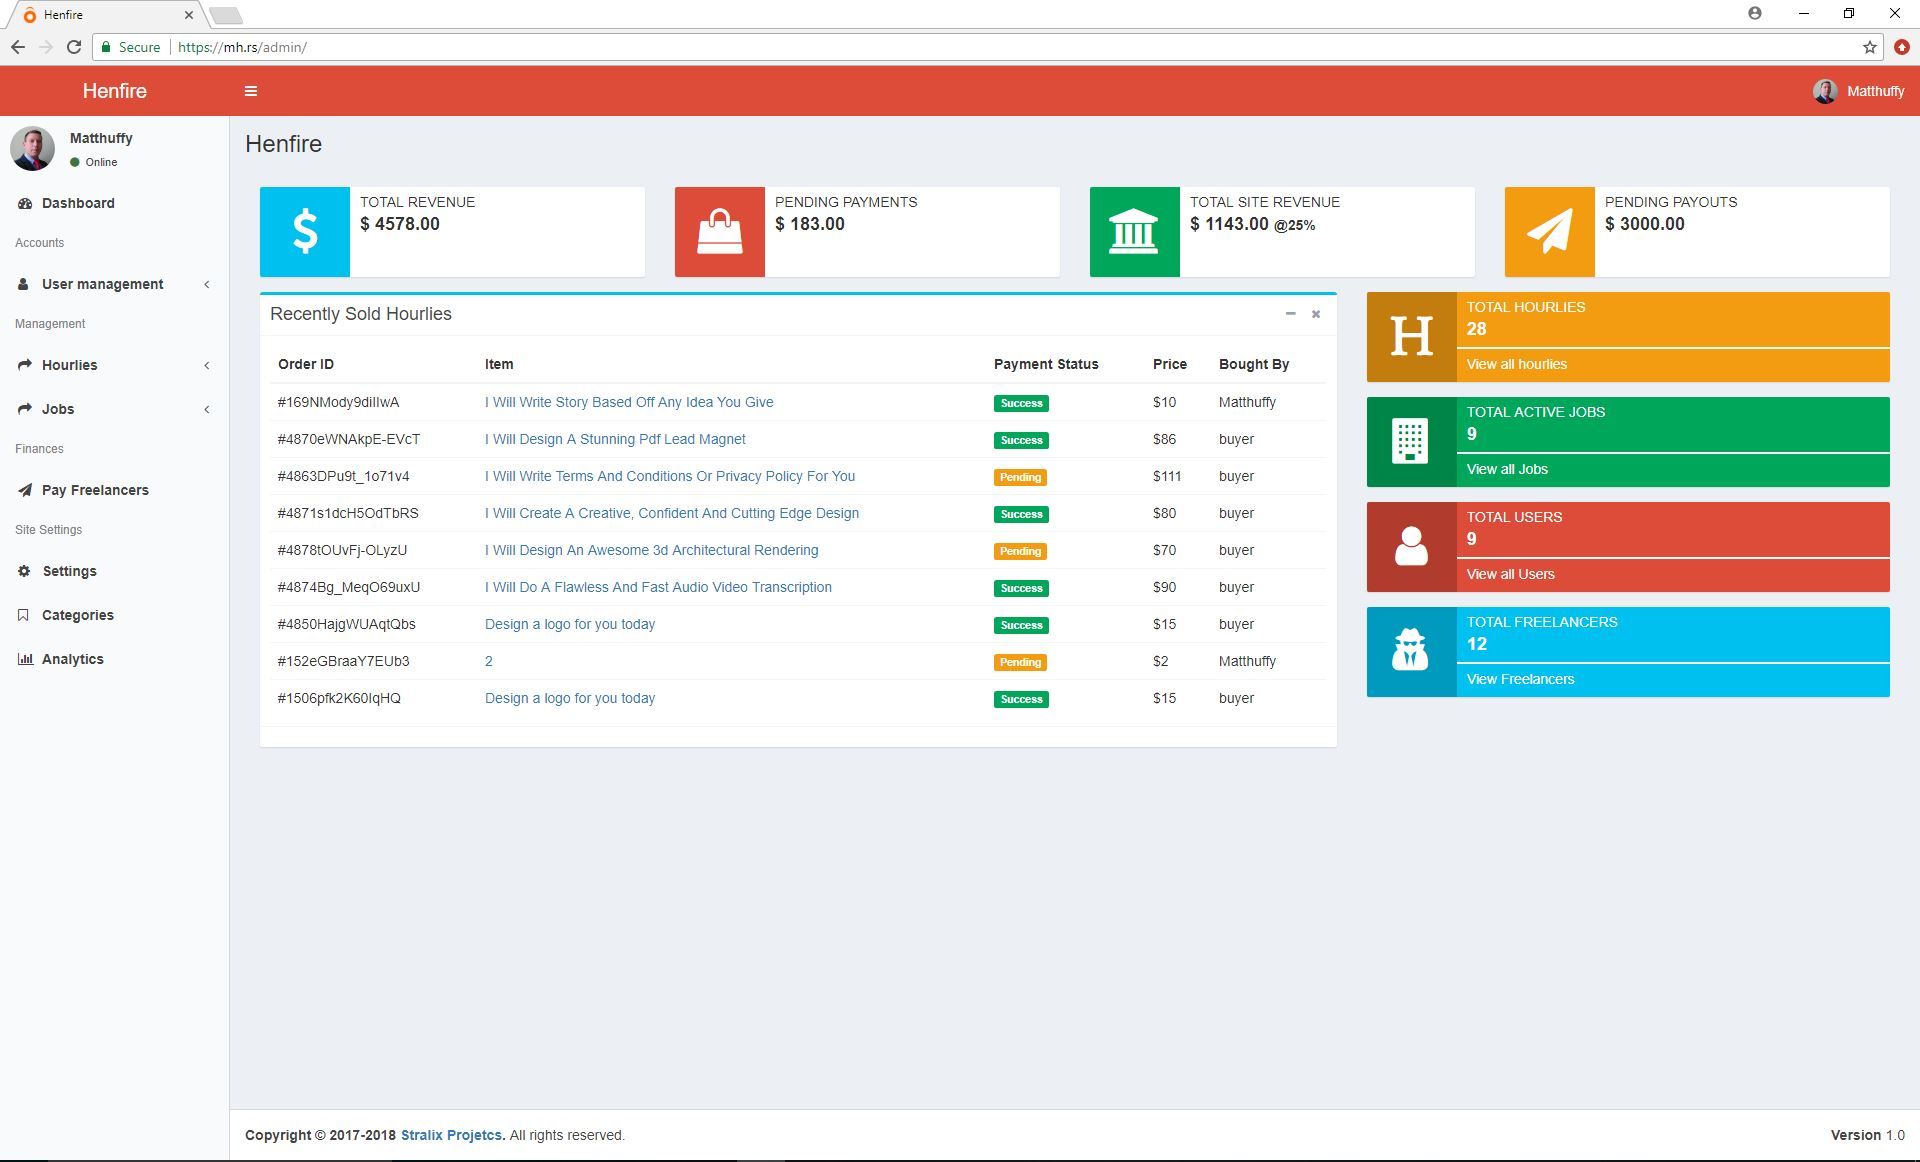
Task: Close the Recently Sold Hourlies panel
Action: point(1316,314)
